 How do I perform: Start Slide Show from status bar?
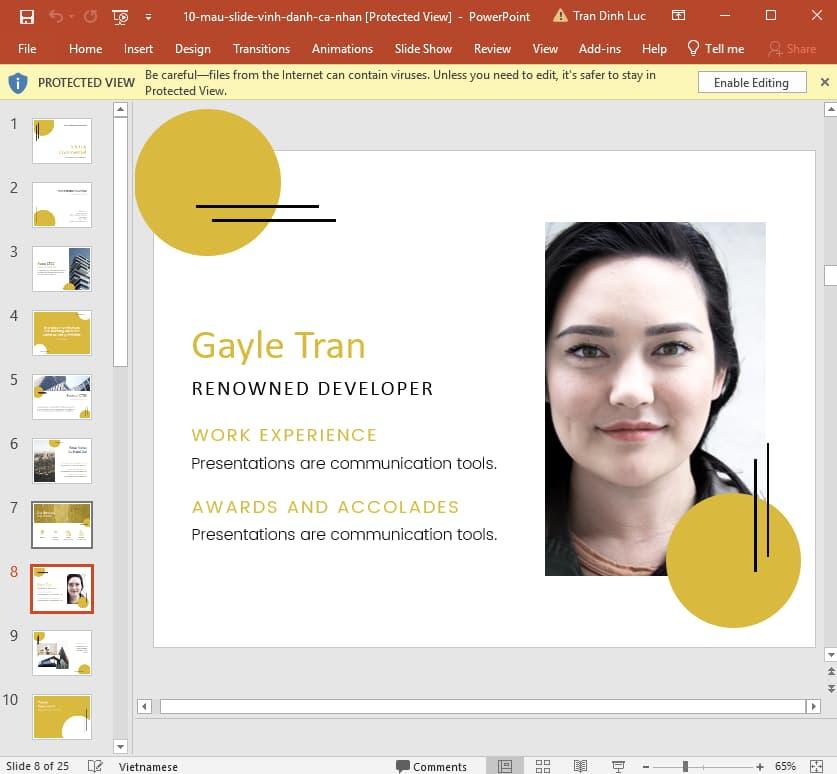[618, 766]
